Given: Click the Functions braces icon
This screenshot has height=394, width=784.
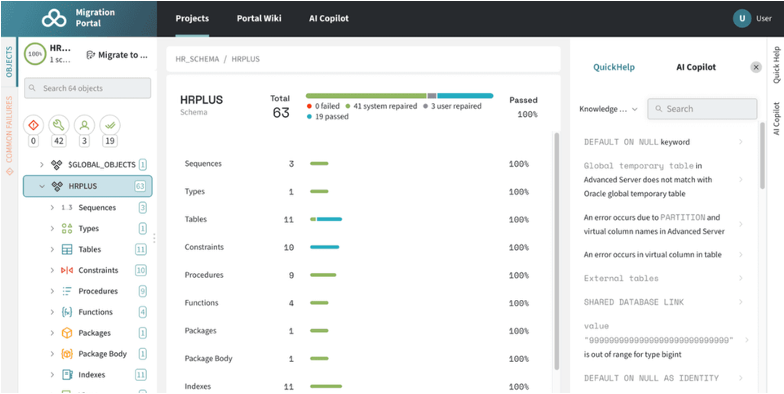Looking at the screenshot, I should (67, 312).
